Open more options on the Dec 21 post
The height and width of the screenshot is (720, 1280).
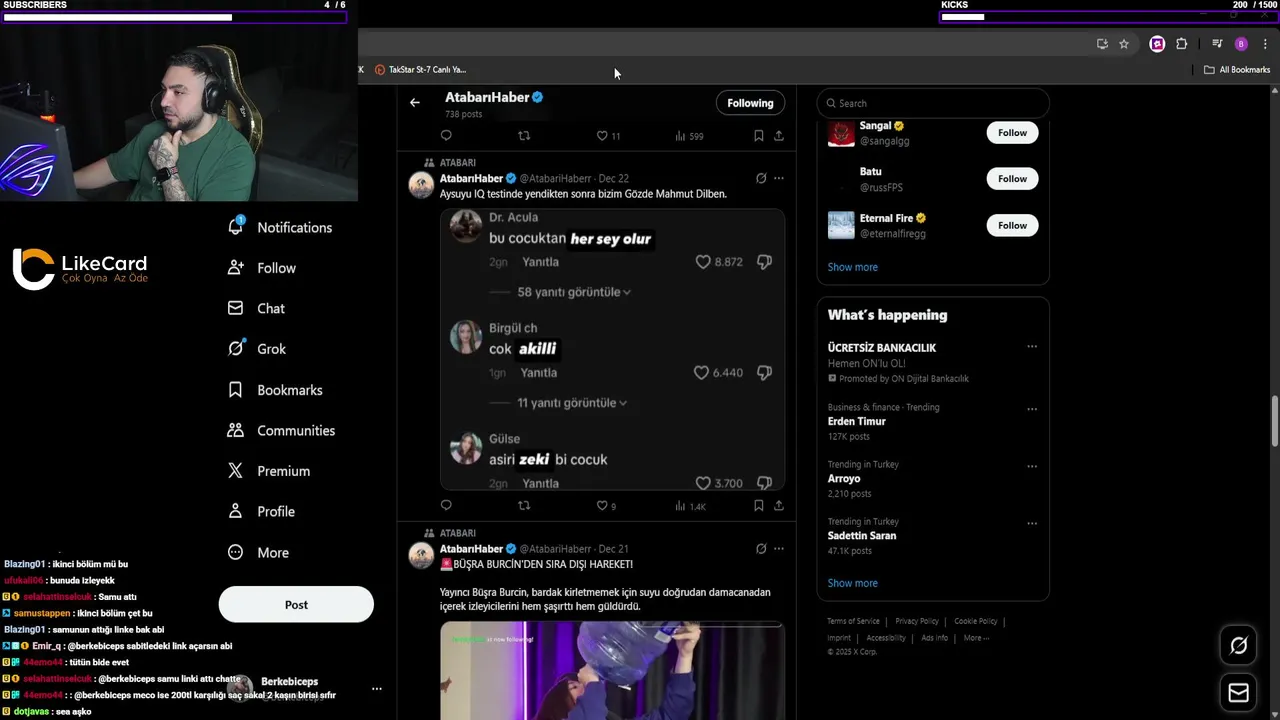click(x=779, y=549)
